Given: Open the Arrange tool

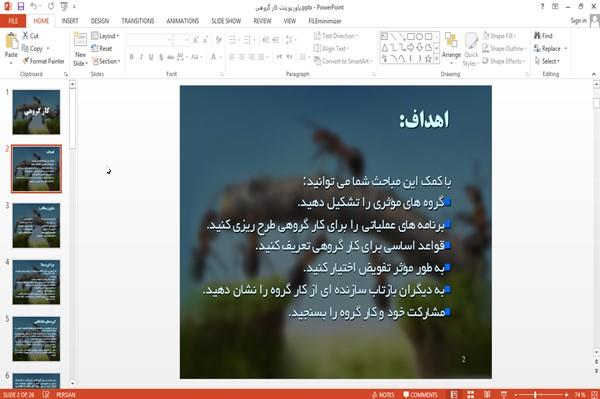Looking at the screenshot, I should point(451,45).
